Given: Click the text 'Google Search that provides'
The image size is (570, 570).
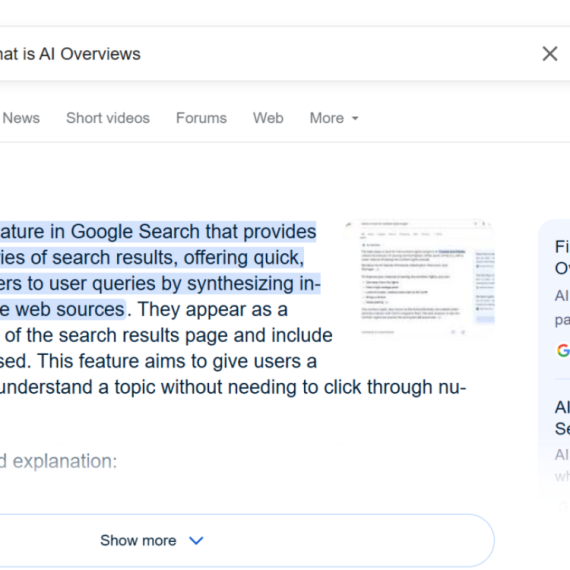Looking at the screenshot, I should [193, 232].
